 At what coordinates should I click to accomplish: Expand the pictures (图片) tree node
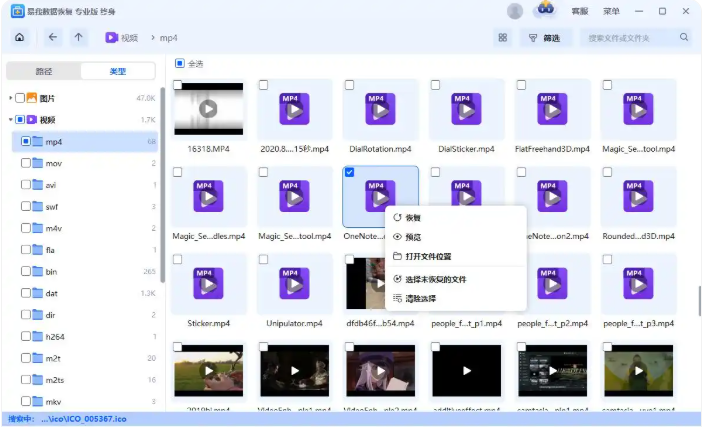[x=10, y=98]
